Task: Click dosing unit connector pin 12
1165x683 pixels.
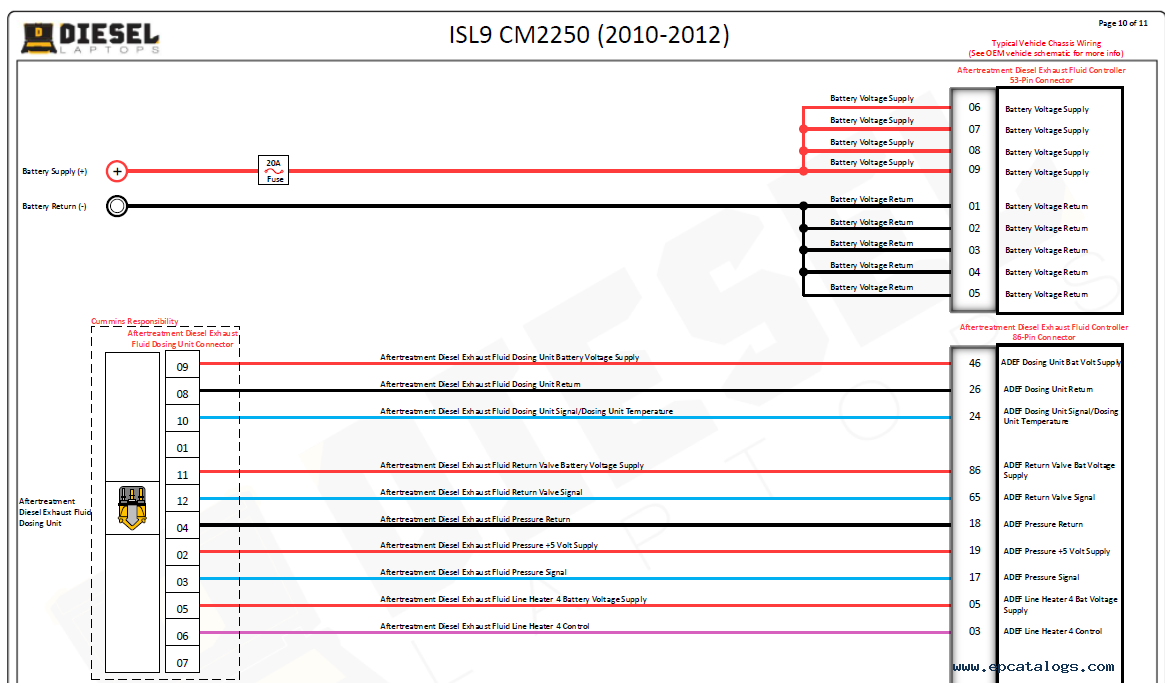Action: point(182,501)
